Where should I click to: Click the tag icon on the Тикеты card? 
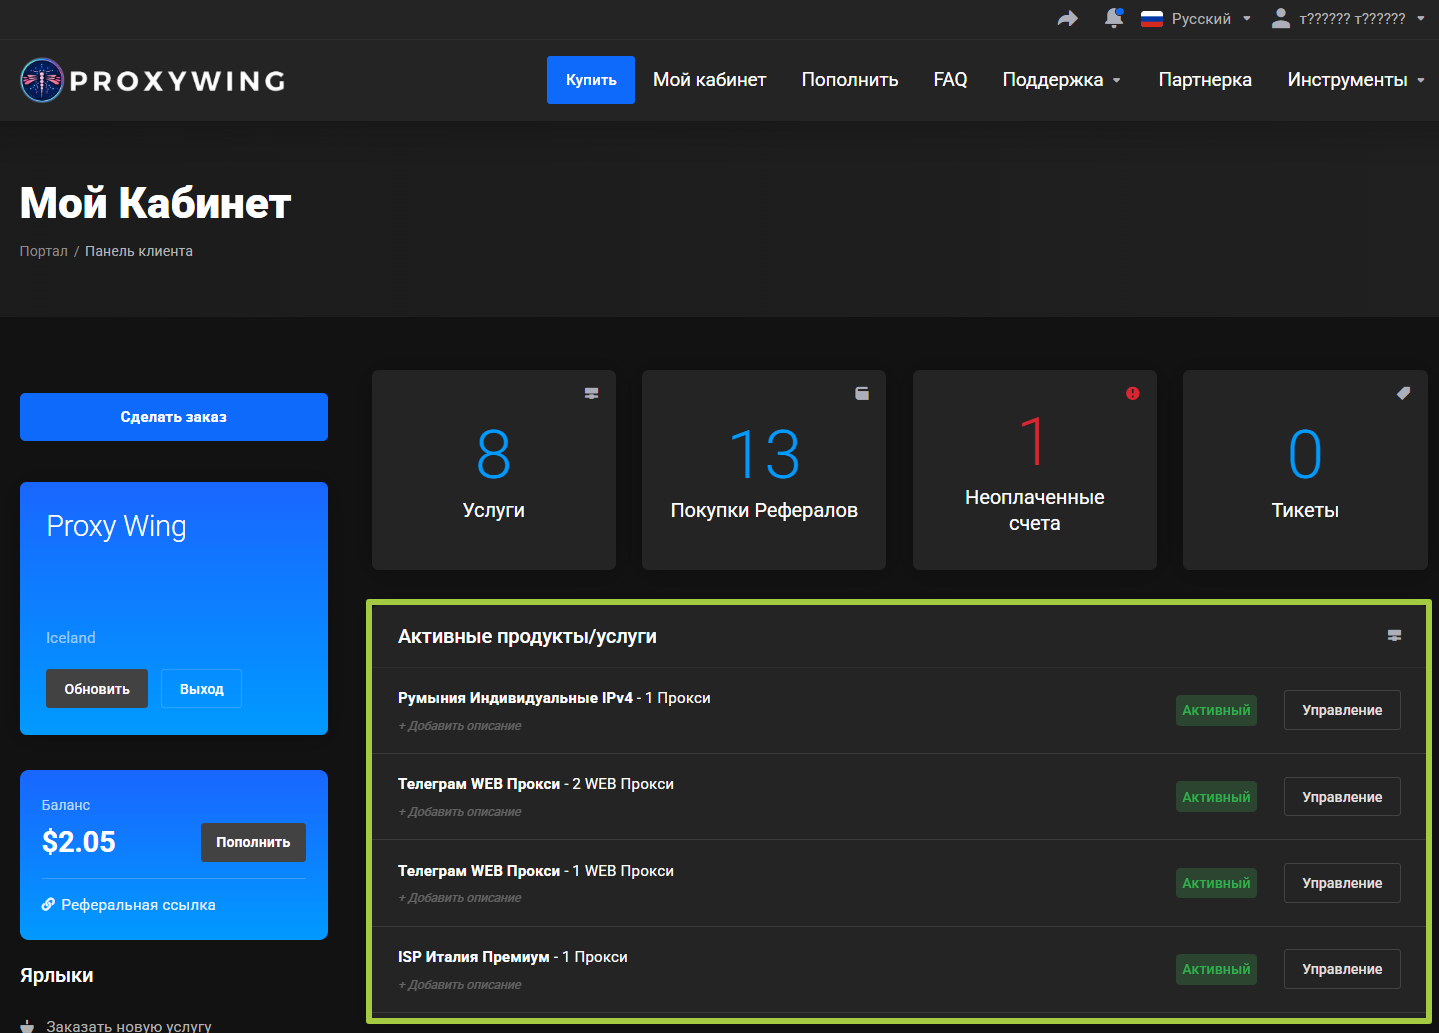[1404, 394]
